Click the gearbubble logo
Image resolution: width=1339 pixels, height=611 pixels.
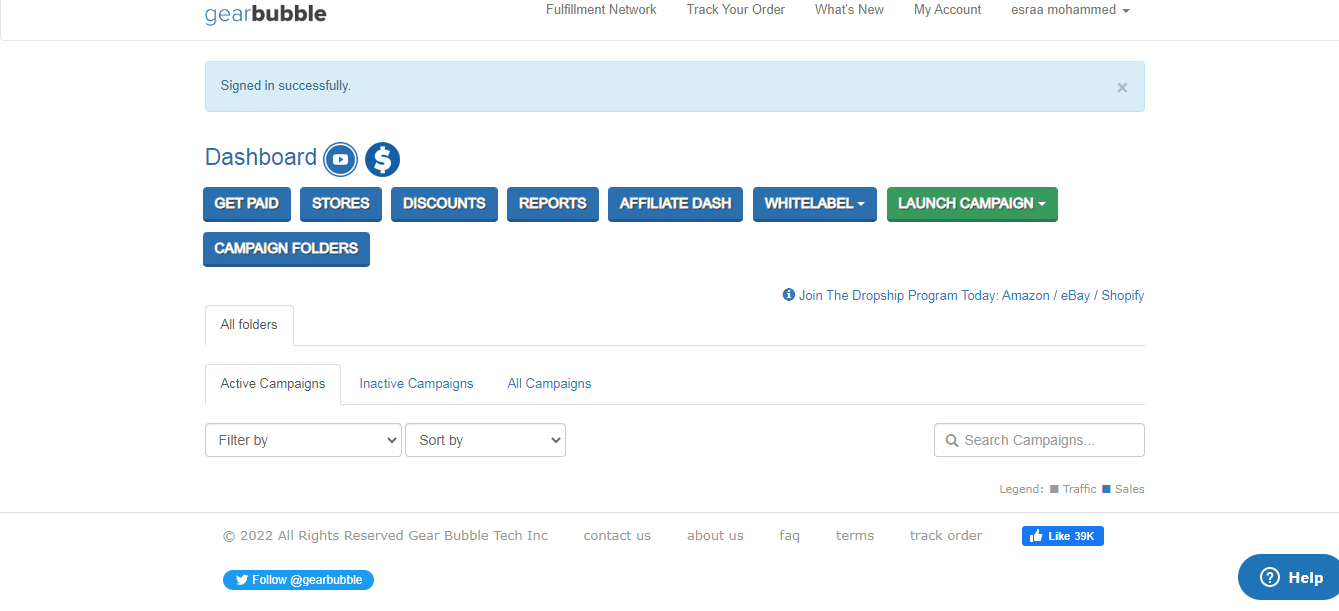265,14
